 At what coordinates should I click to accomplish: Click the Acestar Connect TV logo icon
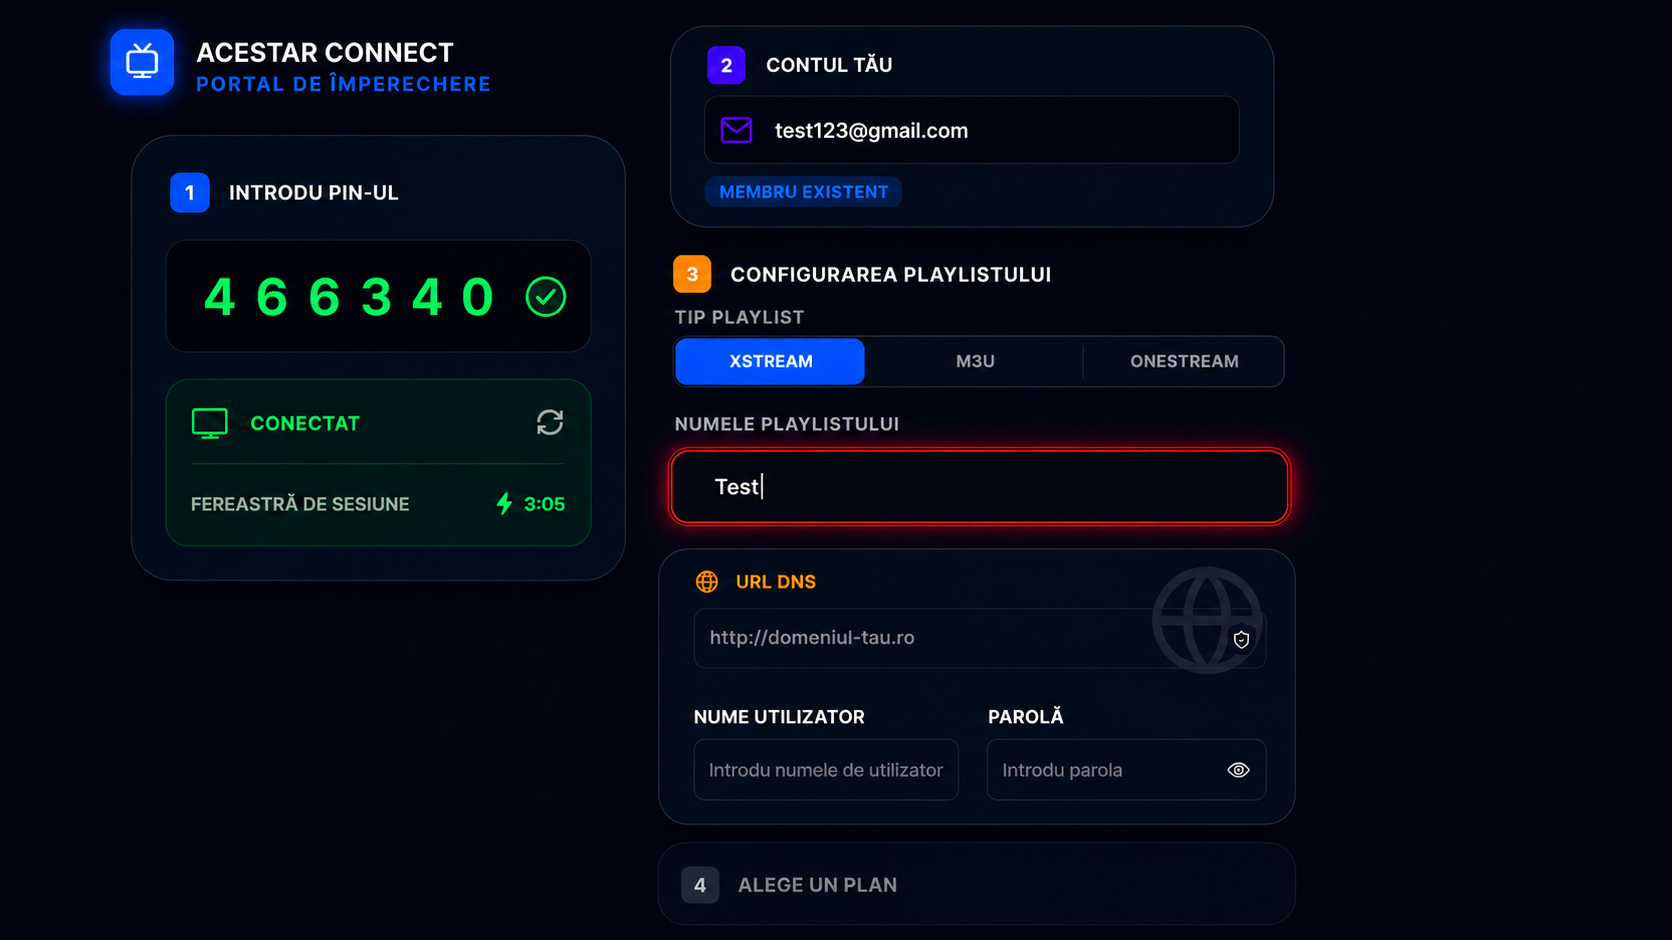(x=142, y=62)
